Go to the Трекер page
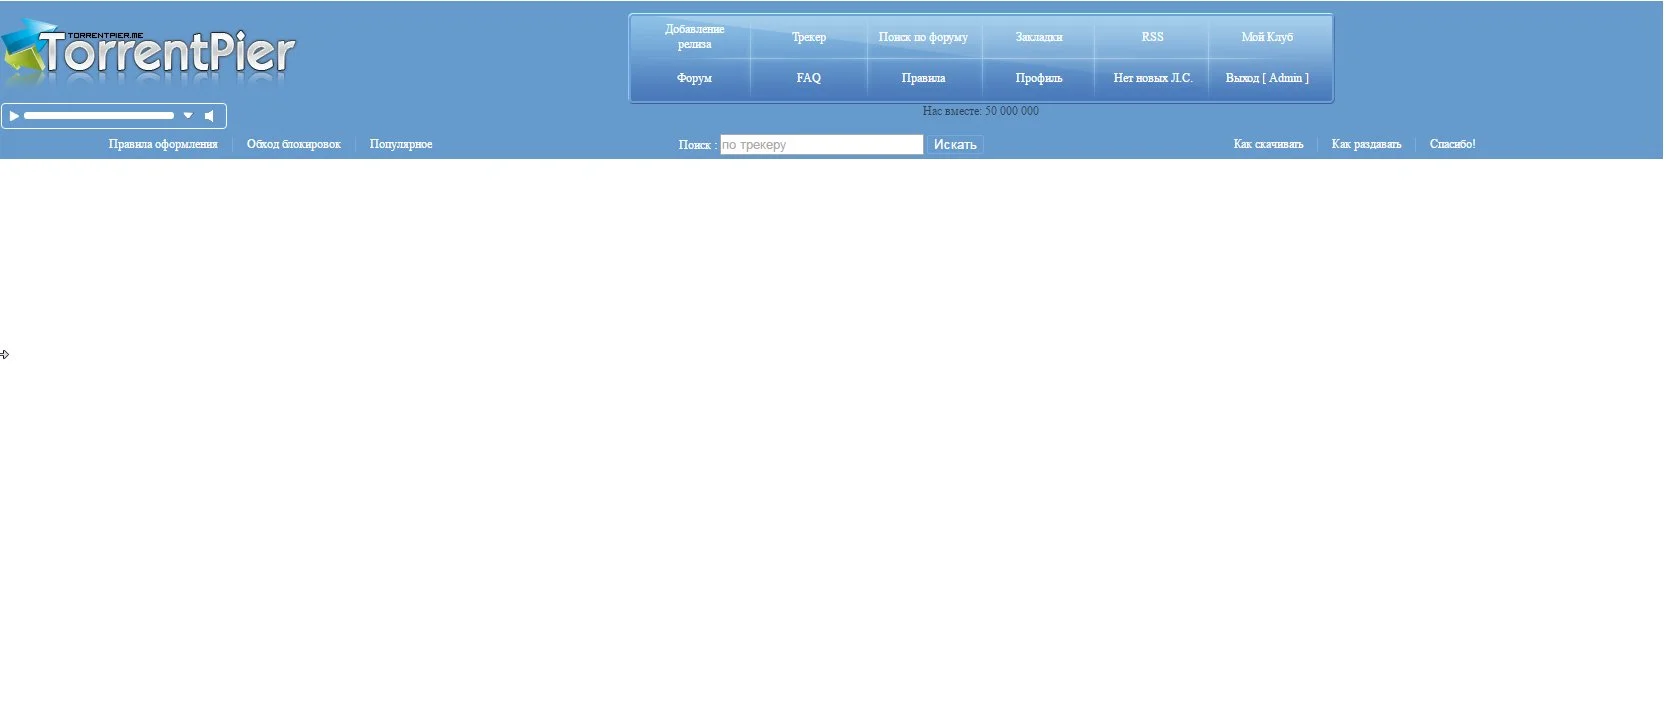The width and height of the screenshot is (1666, 713). (809, 37)
